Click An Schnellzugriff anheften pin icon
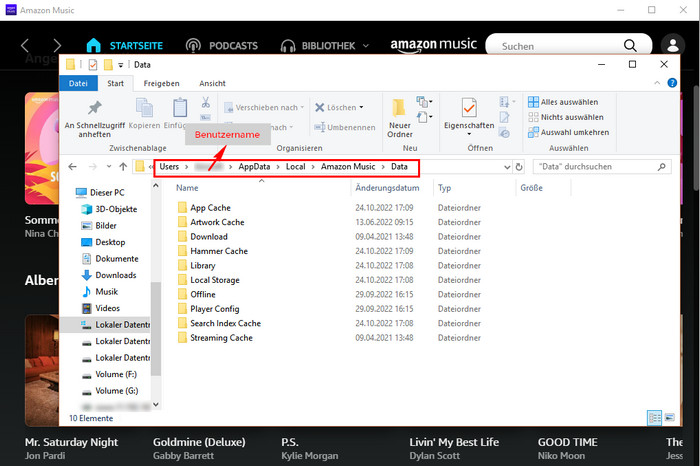This screenshot has width=700, height=466. tap(94, 108)
